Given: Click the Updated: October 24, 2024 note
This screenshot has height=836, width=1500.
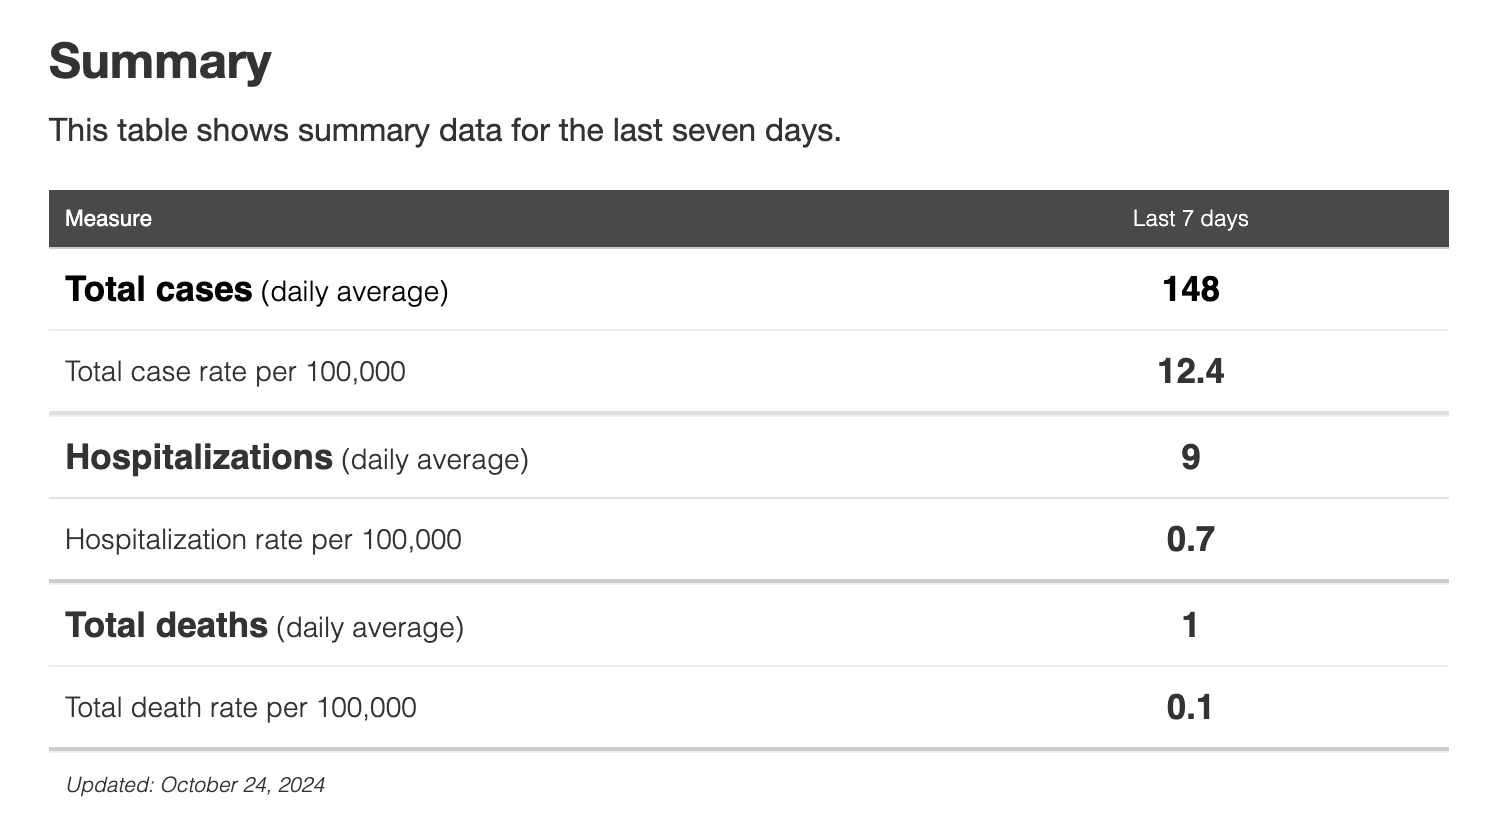Looking at the screenshot, I should [195, 785].
